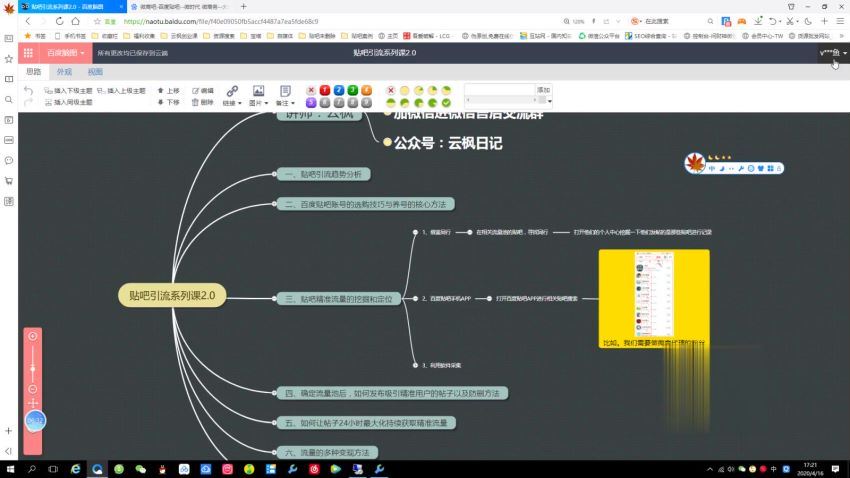Open the user account dropdown at top right
This screenshot has height=478, width=850.
coord(833,53)
